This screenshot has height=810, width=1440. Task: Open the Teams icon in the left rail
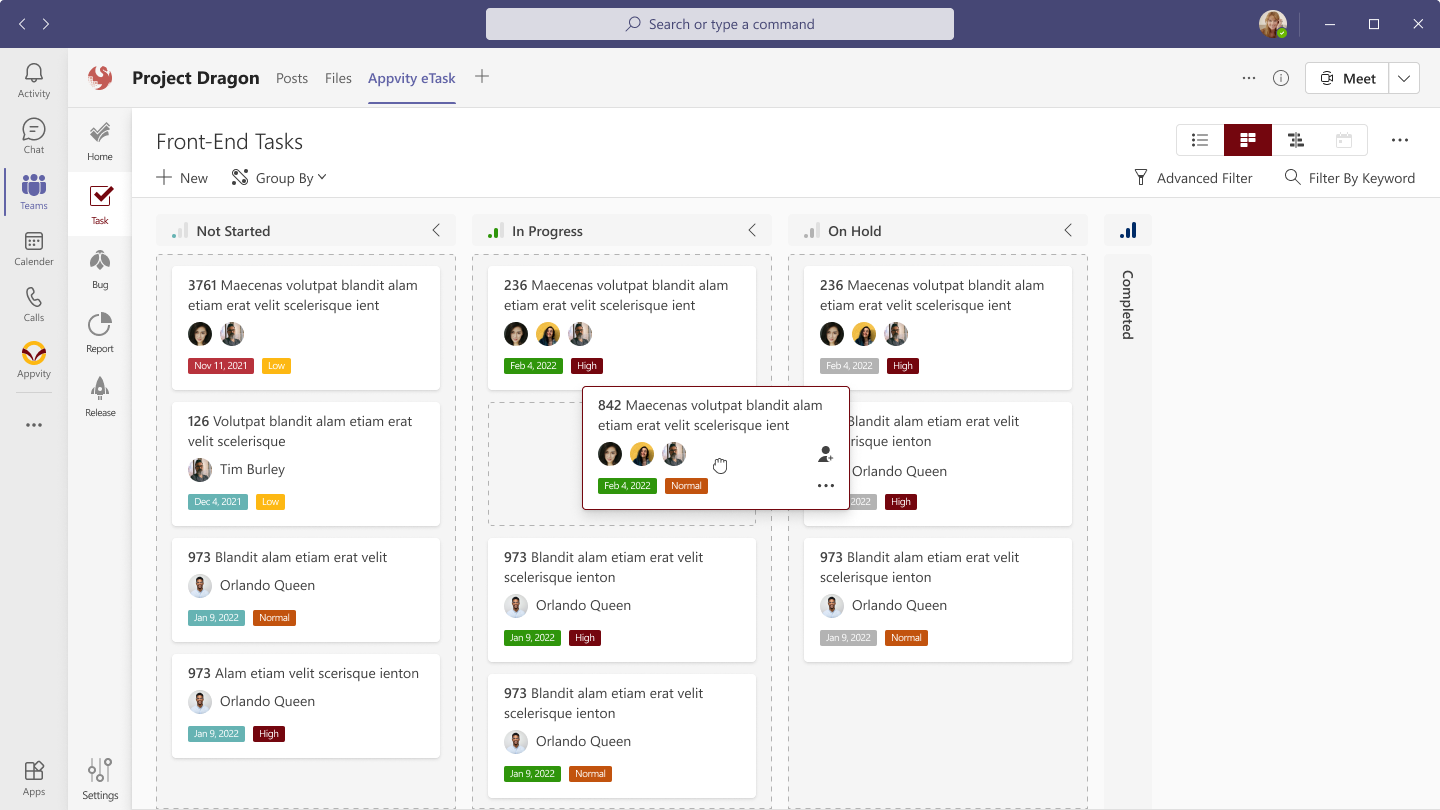(x=33, y=192)
